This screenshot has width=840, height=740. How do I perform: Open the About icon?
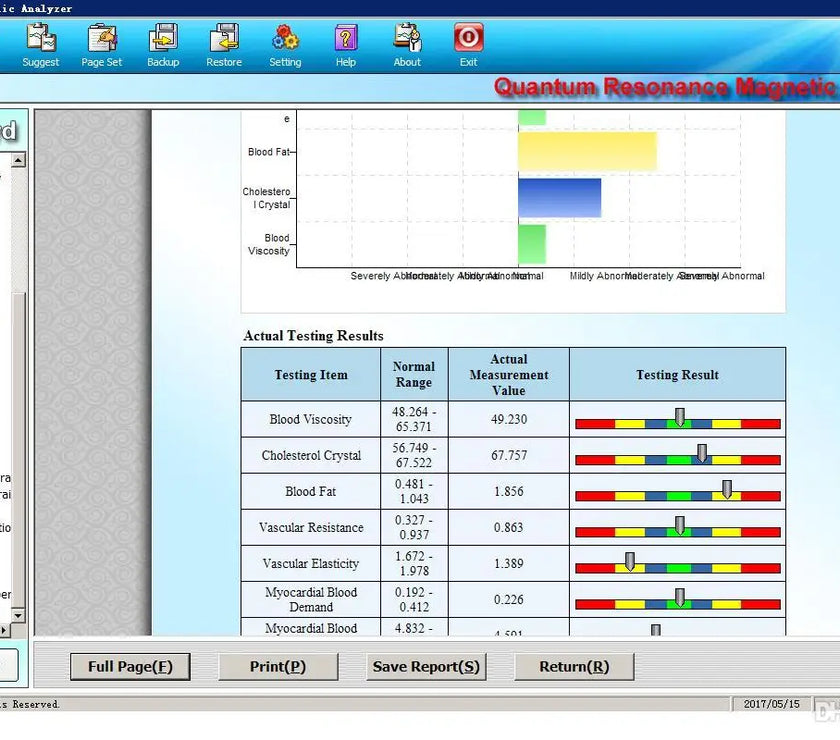pyautogui.click(x=407, y=45)
